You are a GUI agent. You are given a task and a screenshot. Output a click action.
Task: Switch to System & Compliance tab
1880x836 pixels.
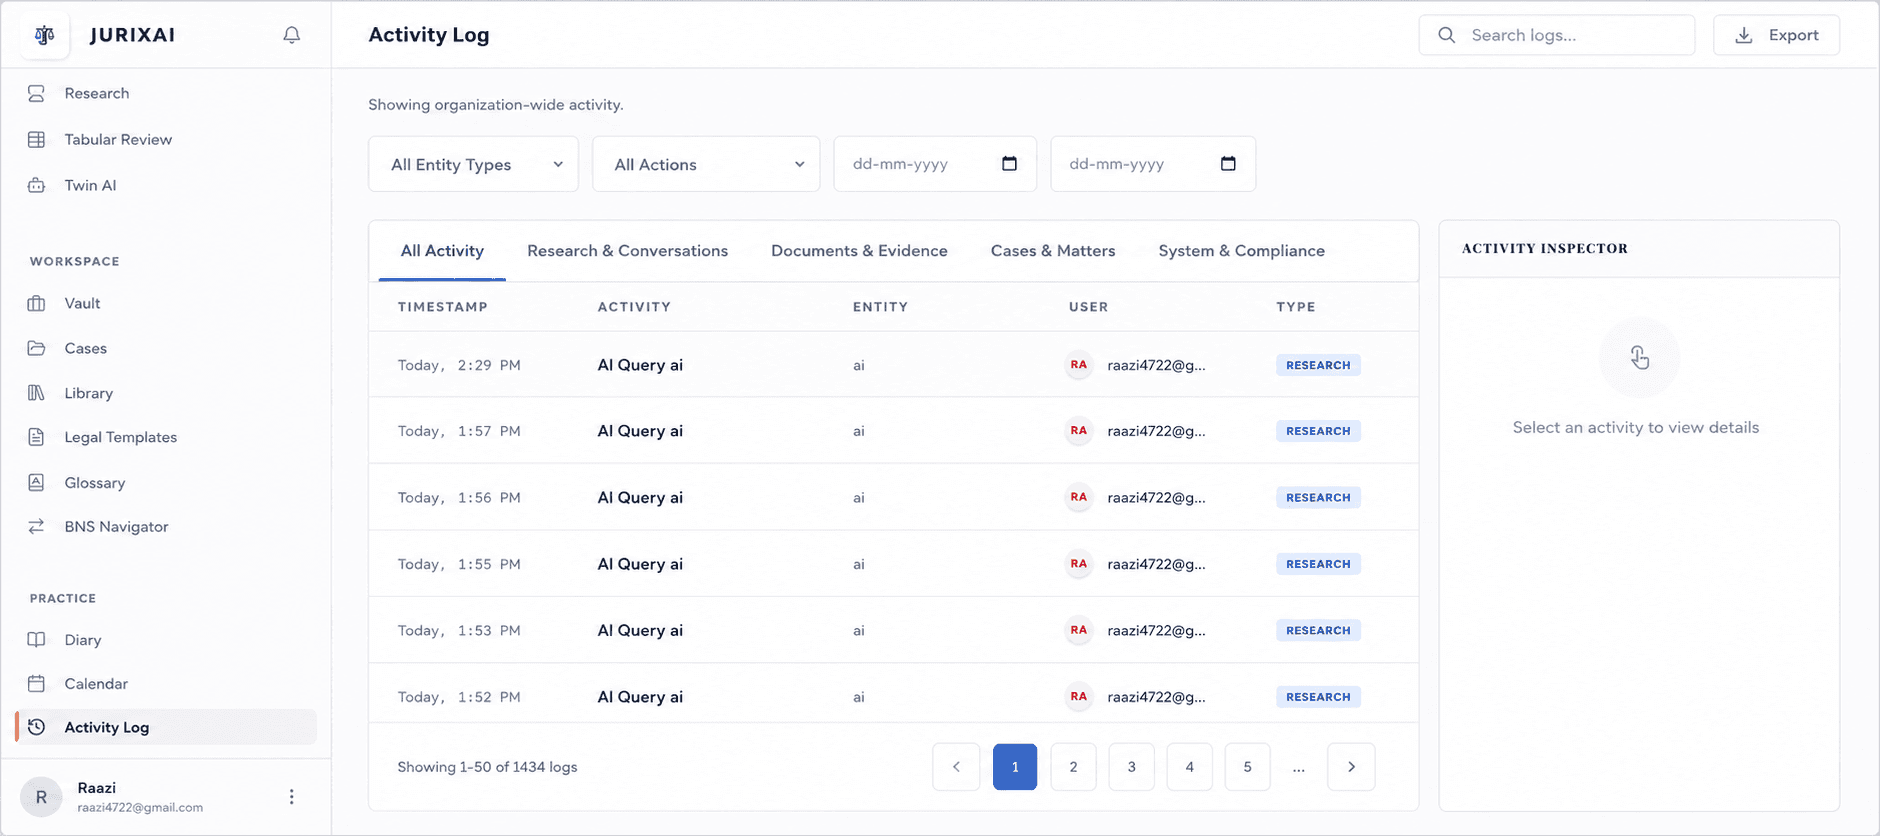[1241, 251]
